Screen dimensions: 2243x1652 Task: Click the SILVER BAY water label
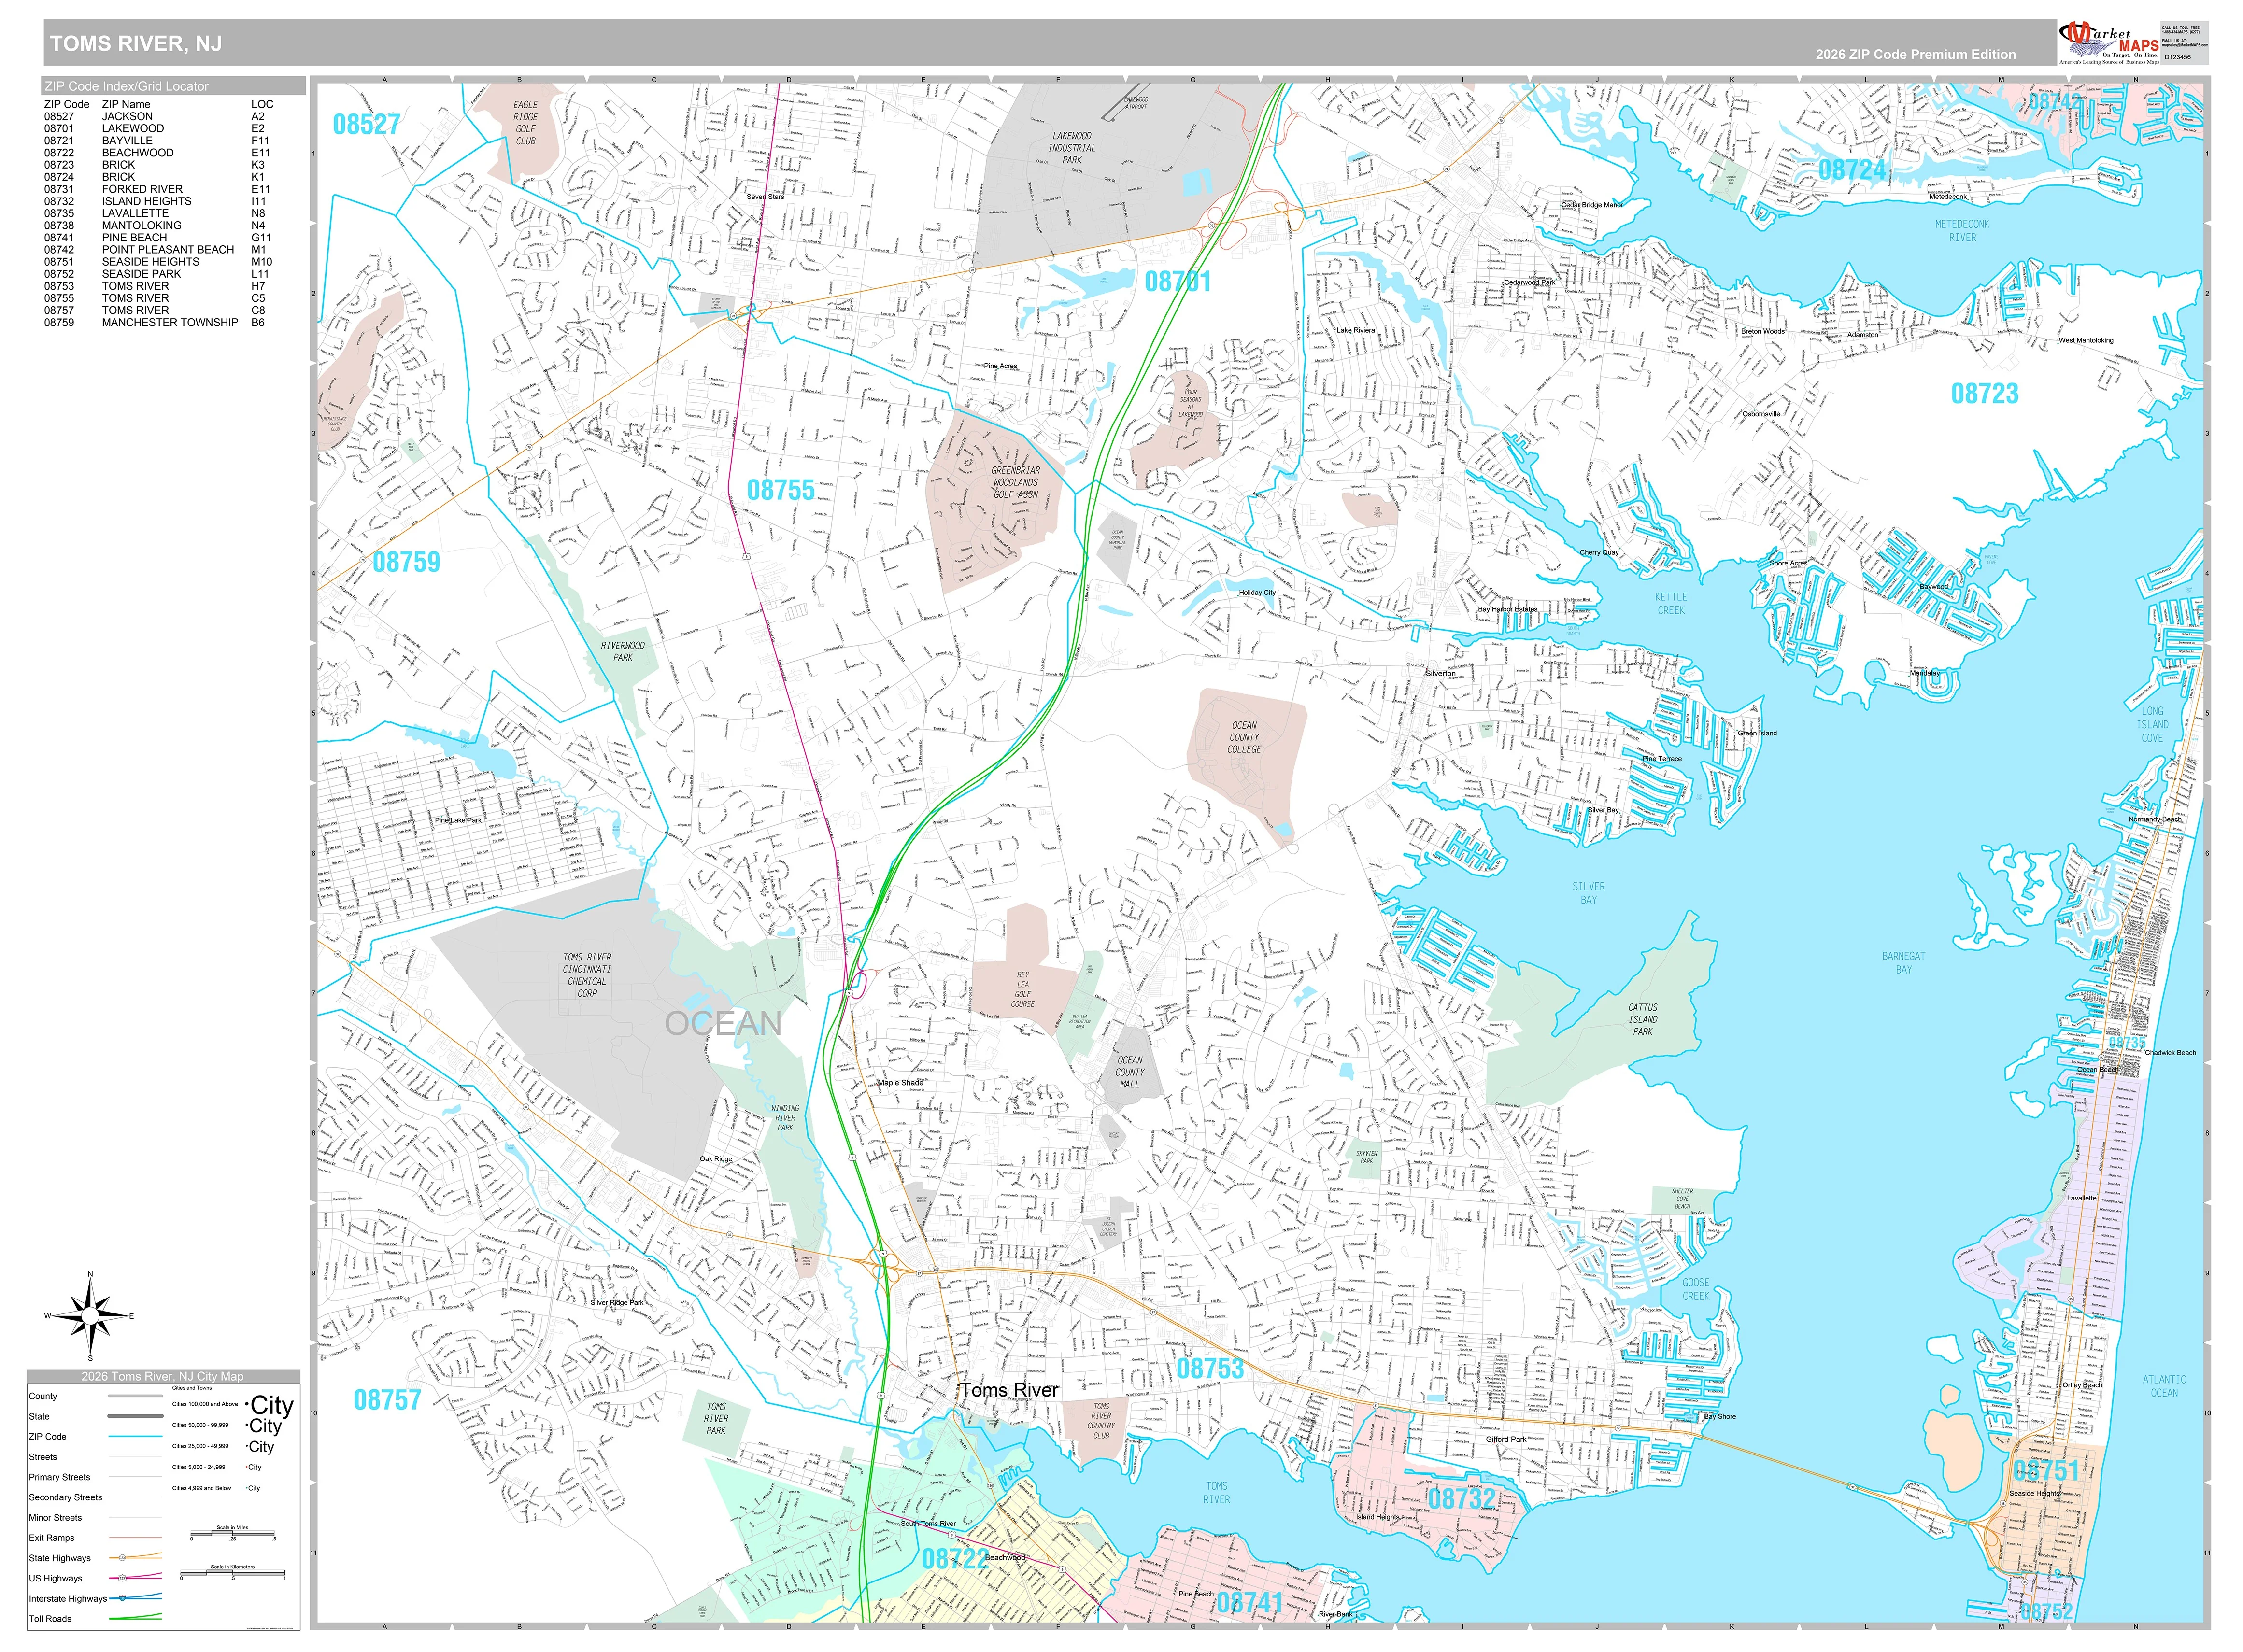click(1588, 893)
